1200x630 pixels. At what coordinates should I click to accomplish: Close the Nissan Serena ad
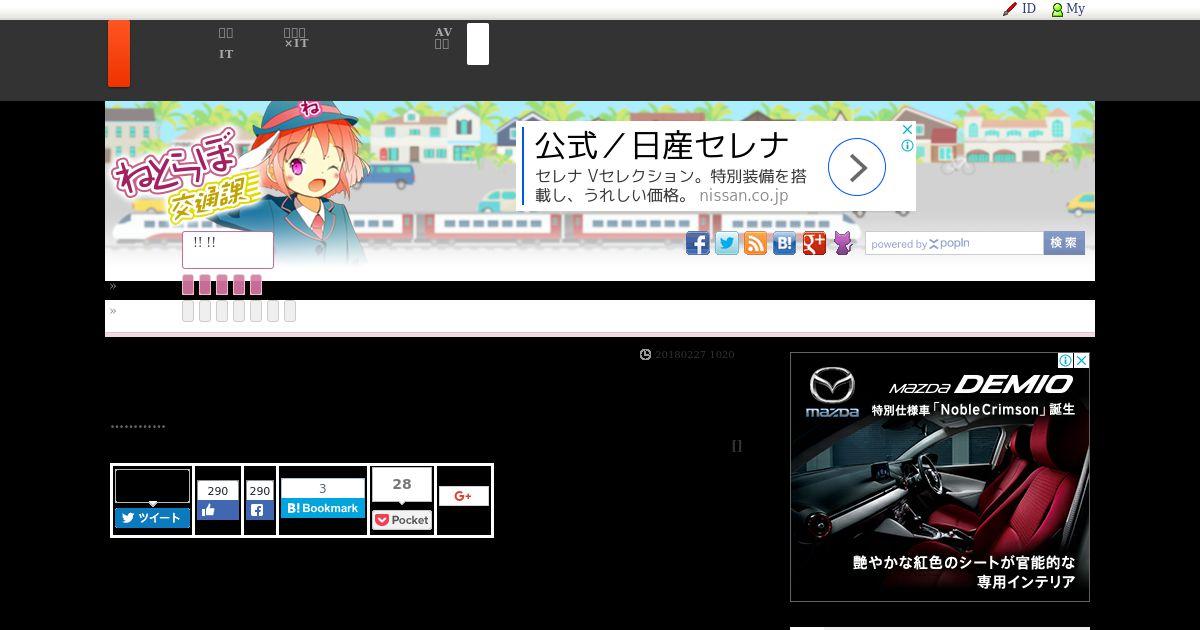[x=907, y=130]
